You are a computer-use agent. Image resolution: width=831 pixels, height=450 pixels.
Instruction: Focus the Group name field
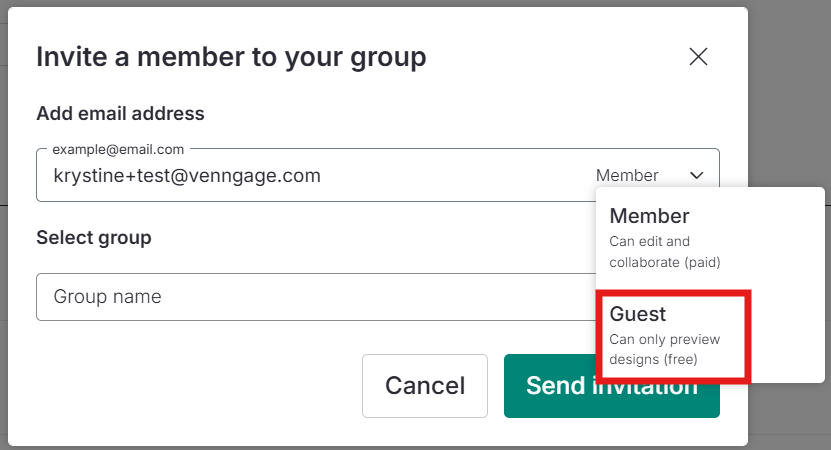pyautogui.click(x=316, y=297)
